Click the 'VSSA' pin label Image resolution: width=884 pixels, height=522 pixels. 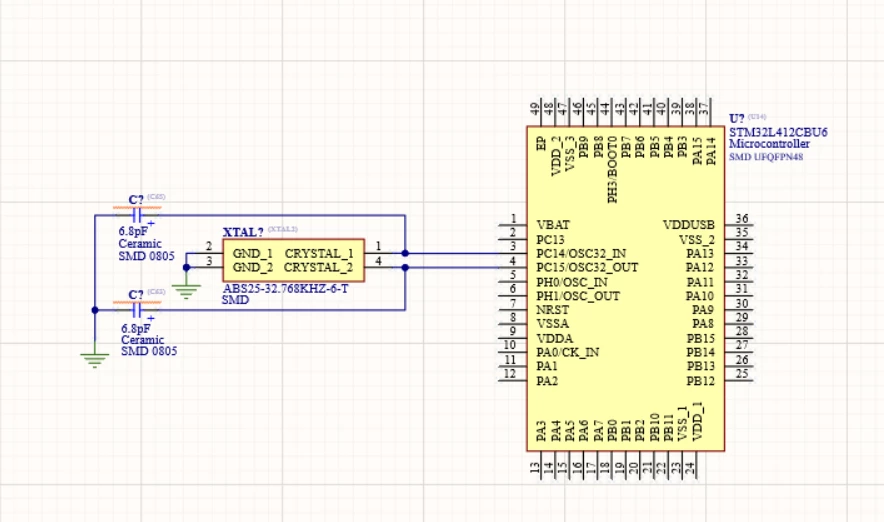552,324
